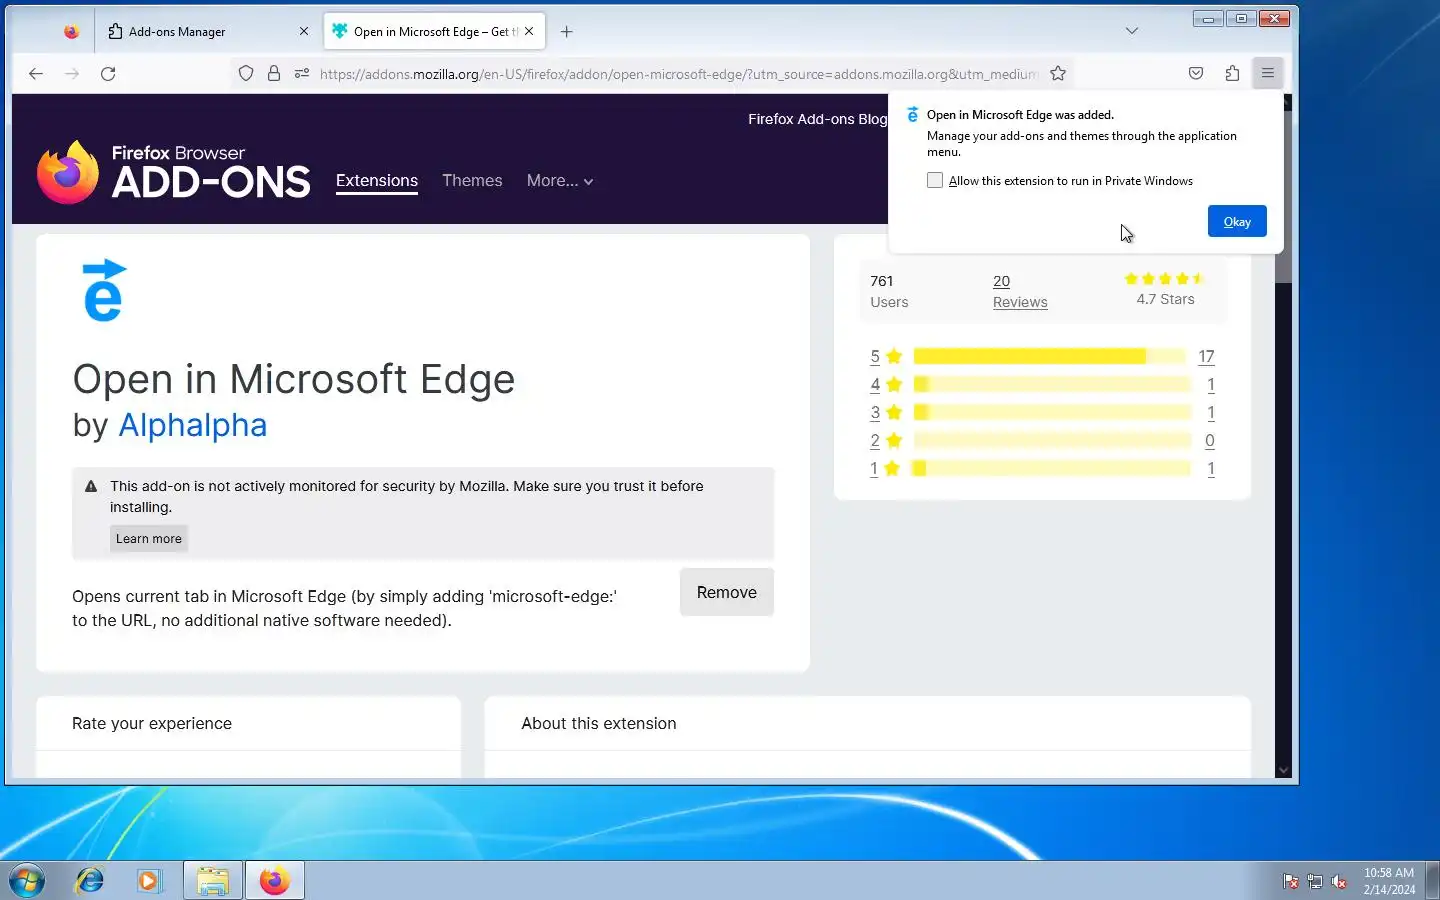Screen dimensions: 1440x900
Task: Click the warning triangle icon in the notice
Action: (91, 486)
